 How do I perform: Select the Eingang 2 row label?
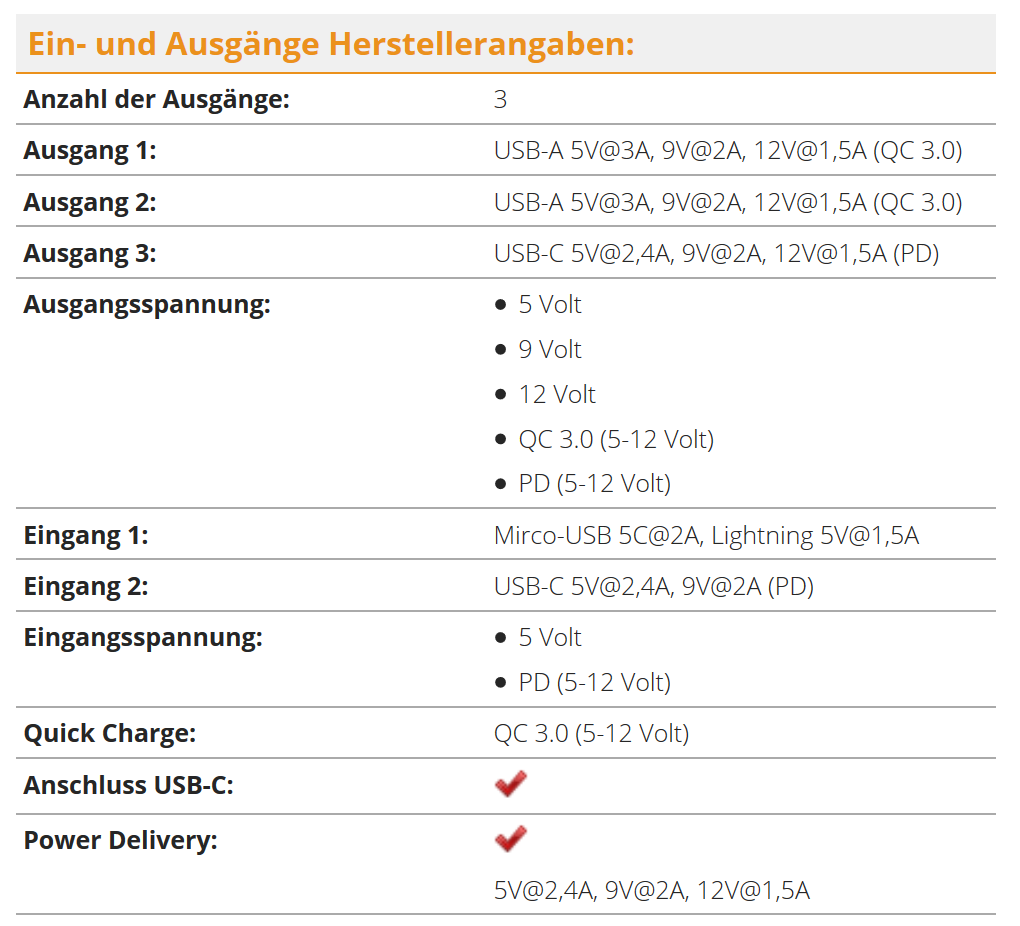coord(86,587)
